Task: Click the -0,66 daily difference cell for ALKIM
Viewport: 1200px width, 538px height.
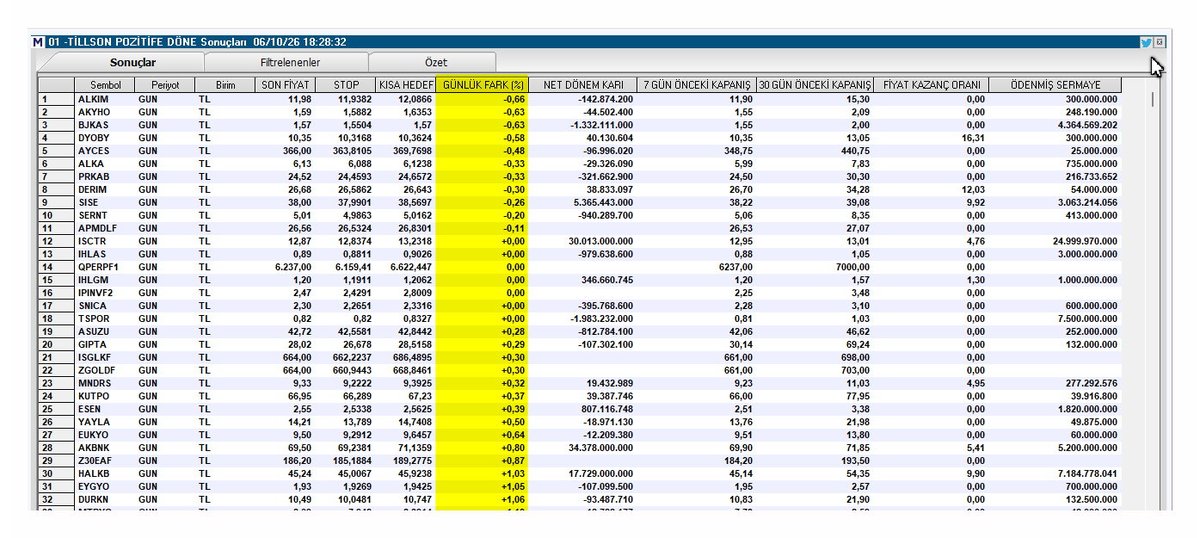Action: pos(482,100)
